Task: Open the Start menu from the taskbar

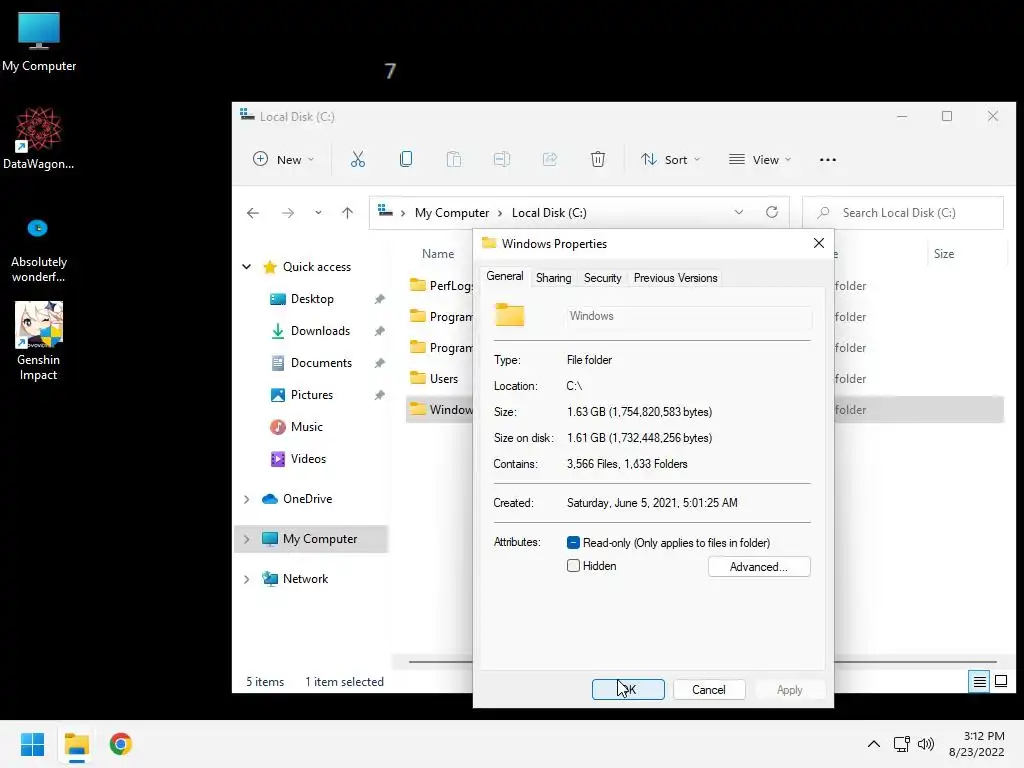Action: tap(33, 744)
